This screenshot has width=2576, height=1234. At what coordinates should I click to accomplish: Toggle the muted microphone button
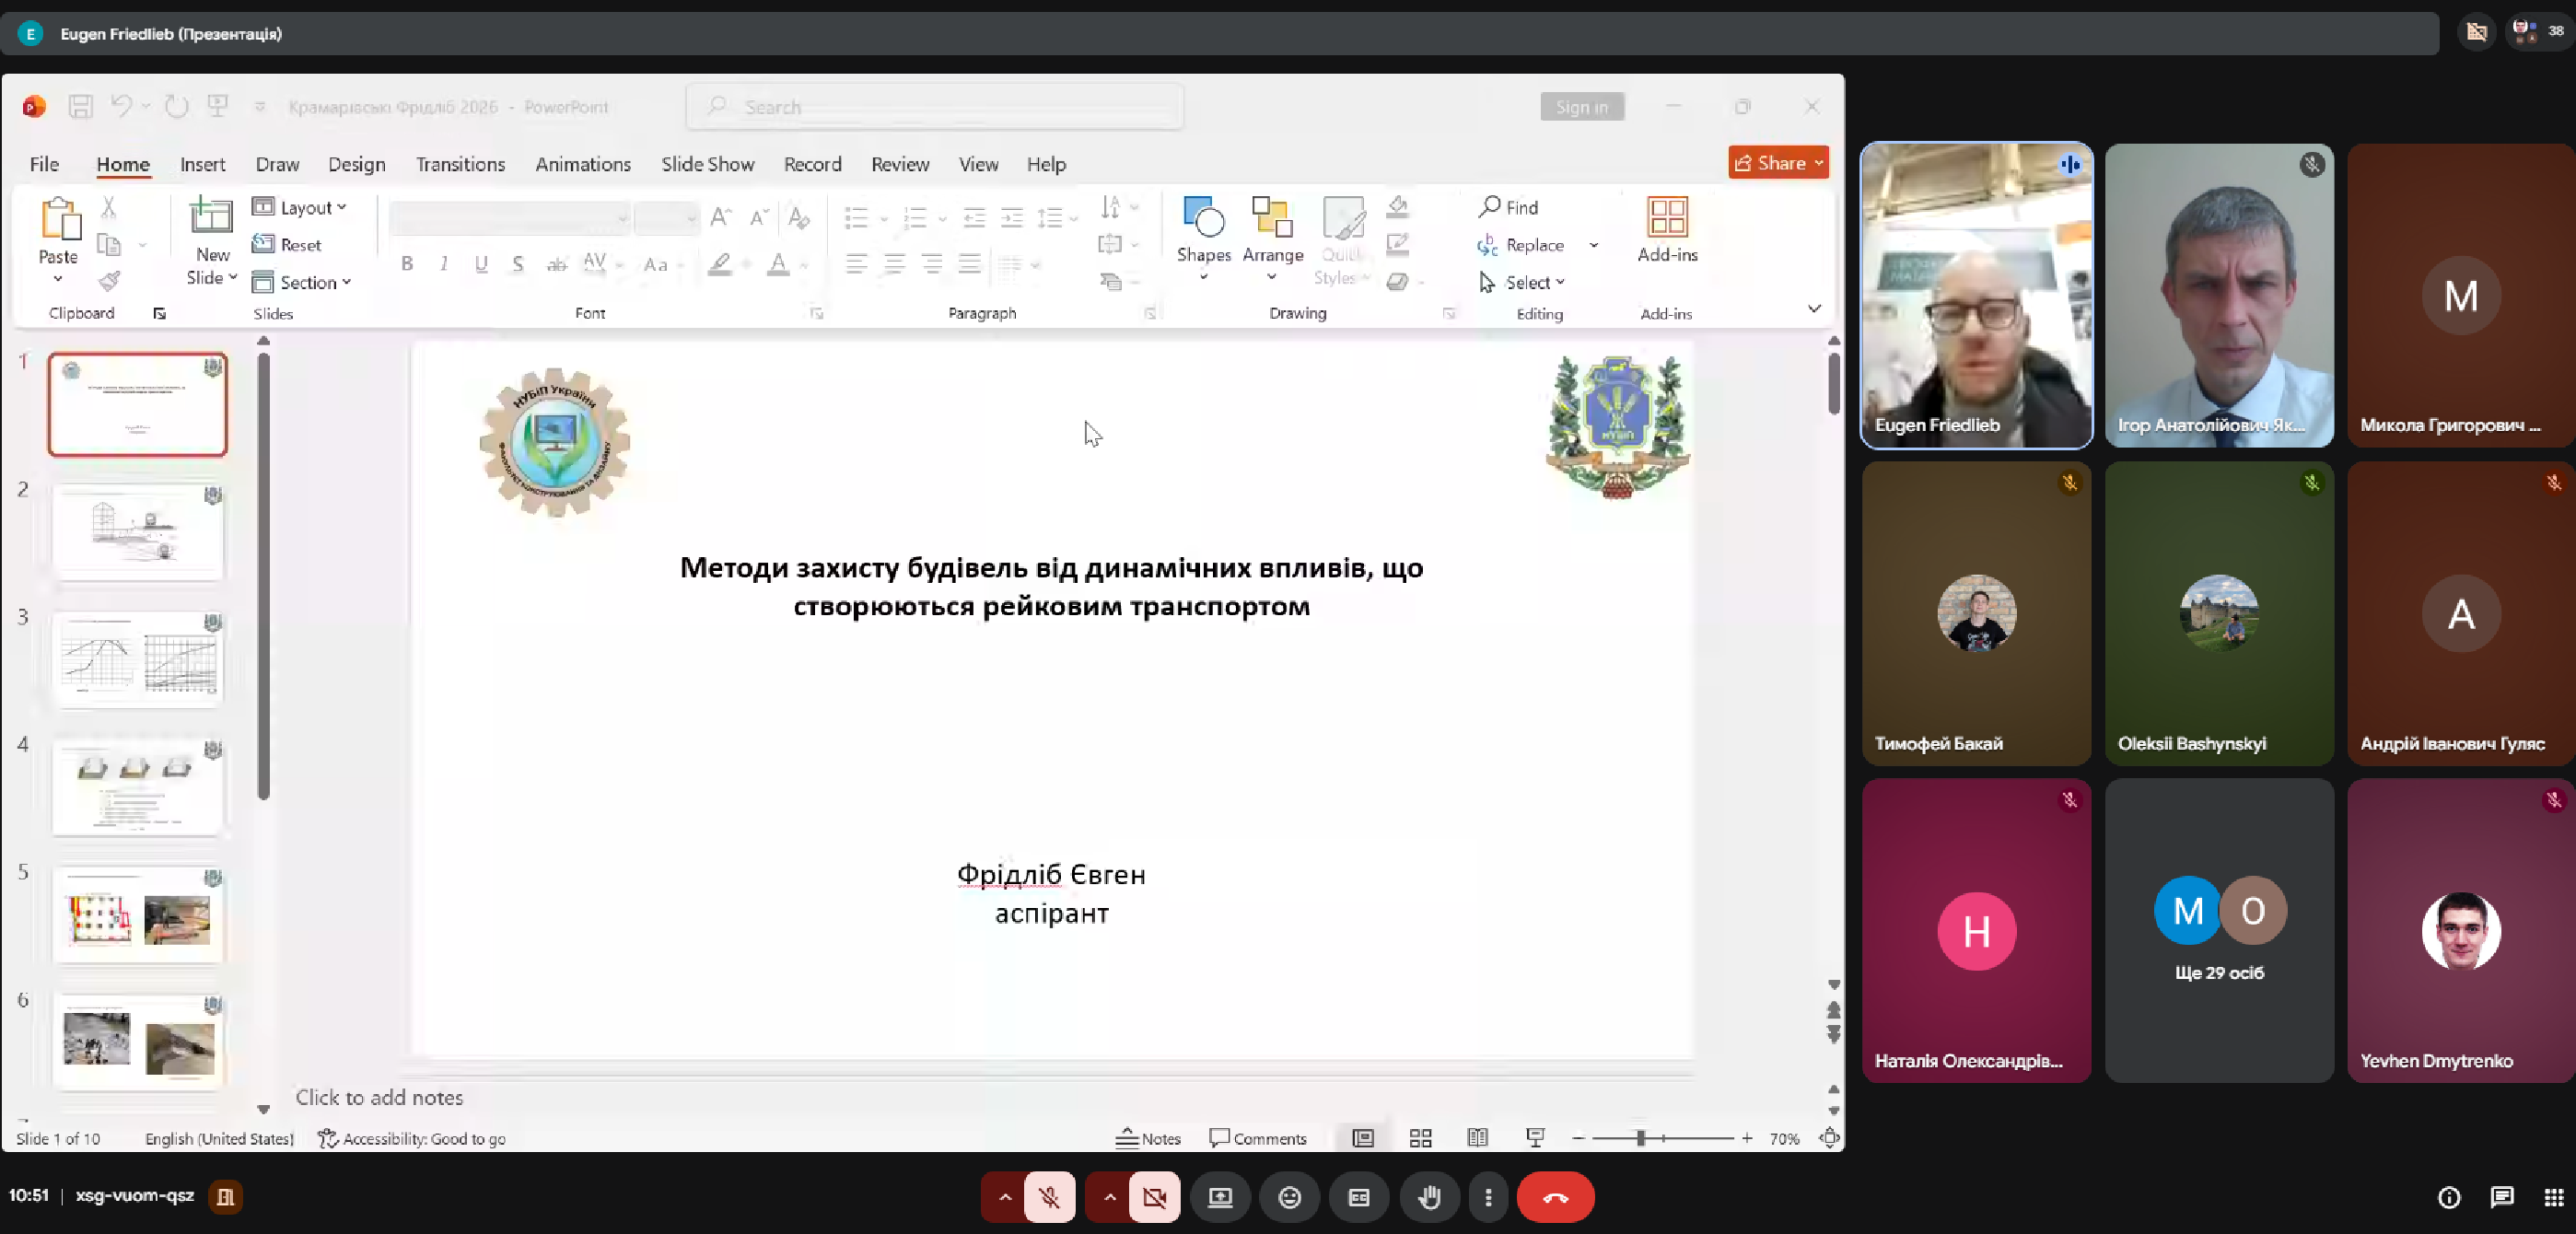click(1049, 1197)
